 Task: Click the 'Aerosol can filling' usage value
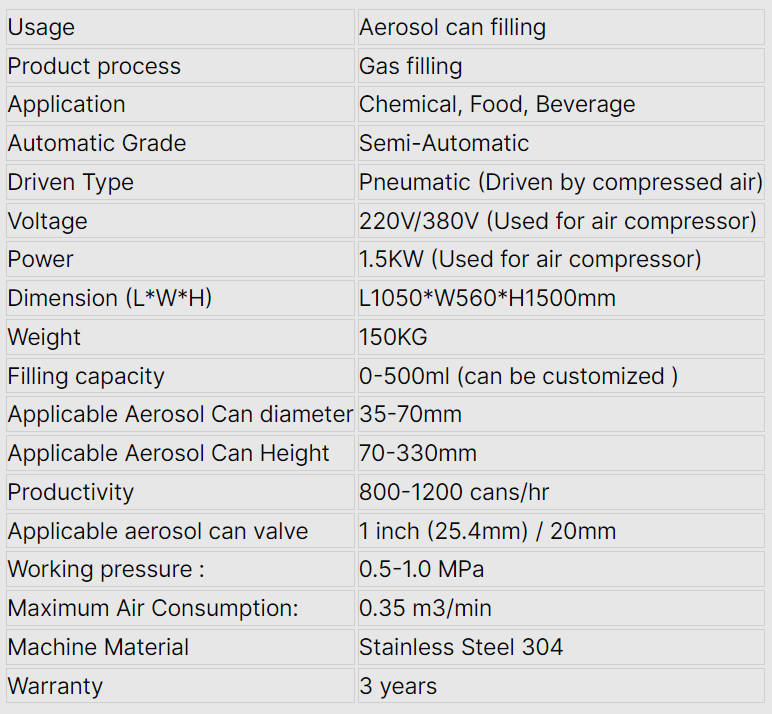click(x=452, y=27)
